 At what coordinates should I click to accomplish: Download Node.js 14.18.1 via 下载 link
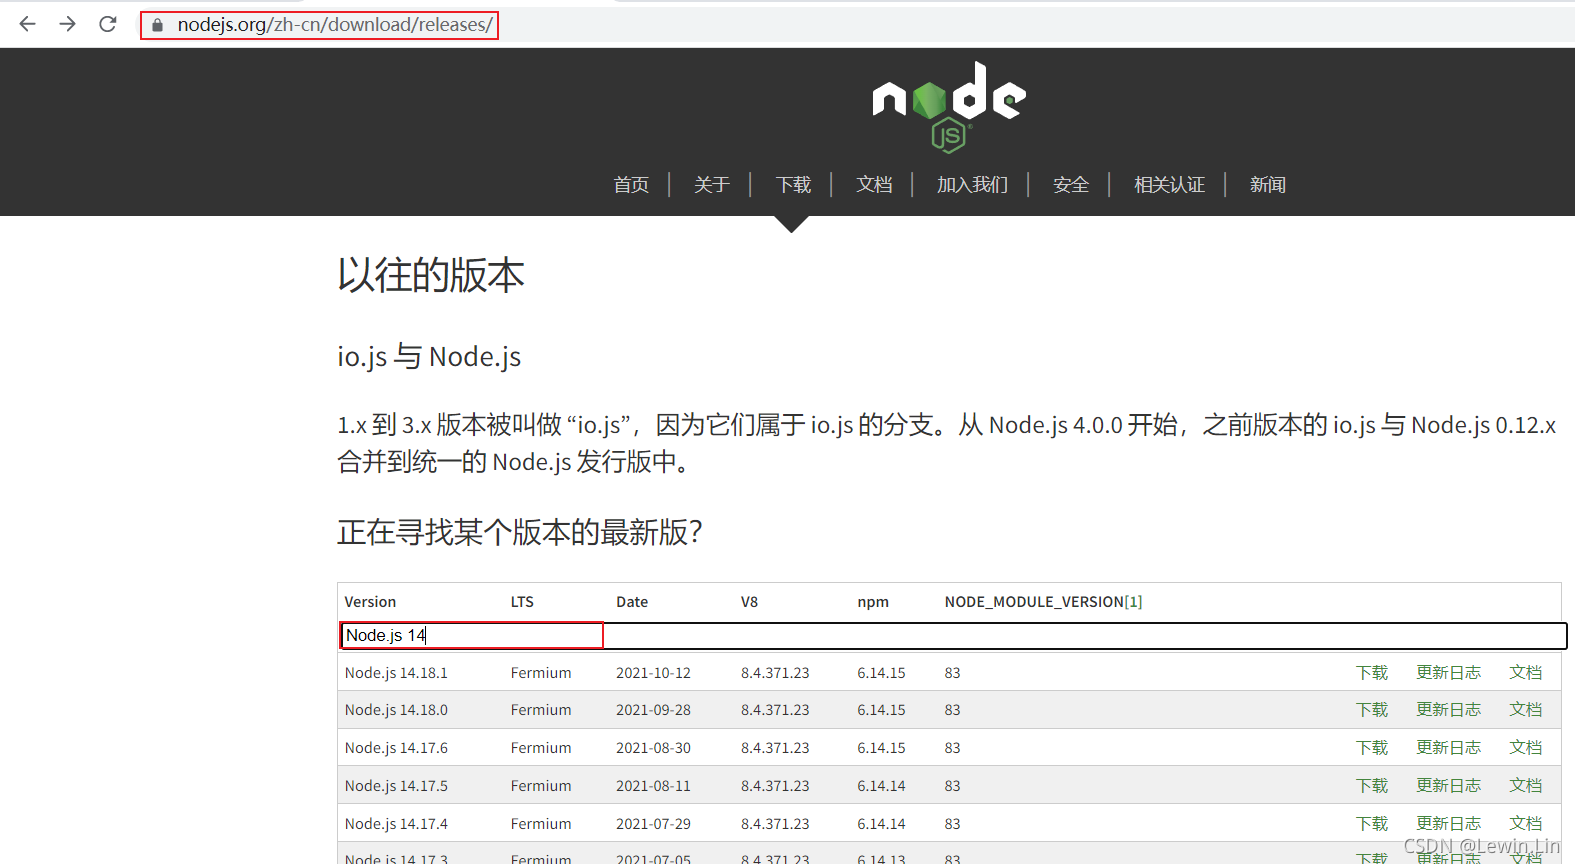tap(1372, 673)
